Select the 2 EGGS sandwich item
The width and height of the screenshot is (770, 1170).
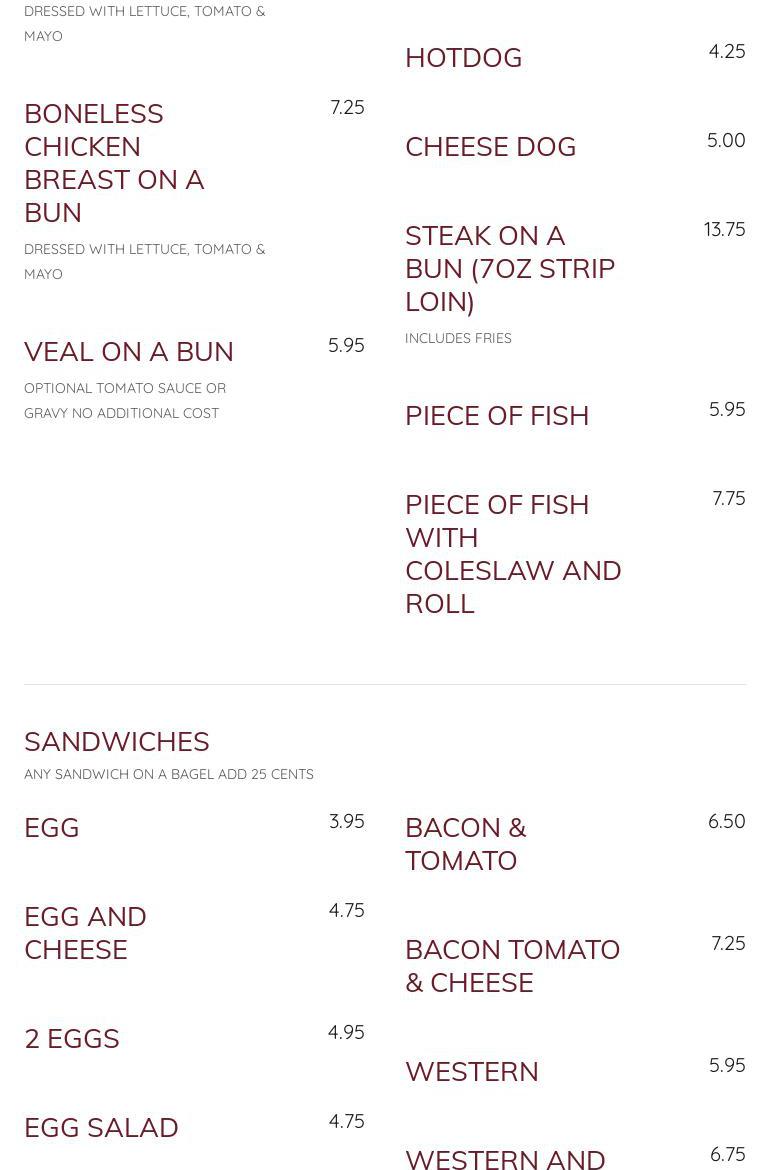pyautogui.click(x=72, y=1039)
